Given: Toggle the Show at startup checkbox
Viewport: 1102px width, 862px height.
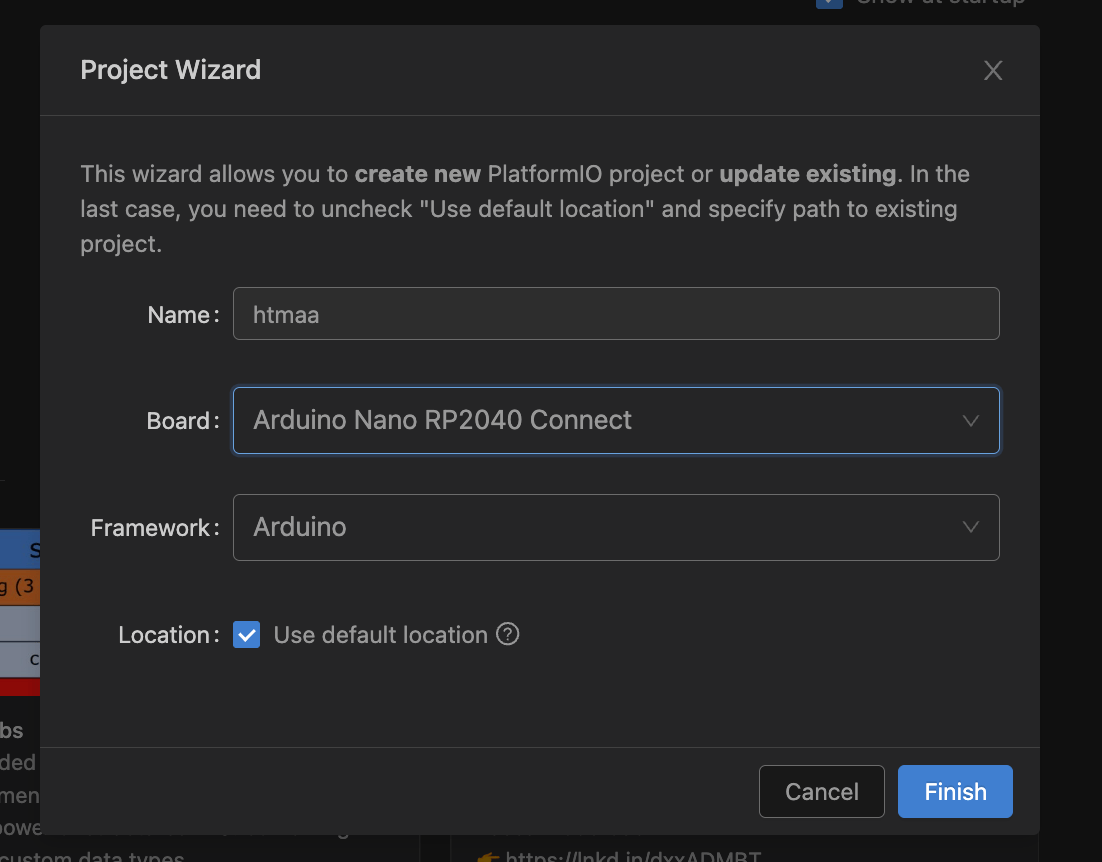Looking at the screenshot, I should pos(829,3).
